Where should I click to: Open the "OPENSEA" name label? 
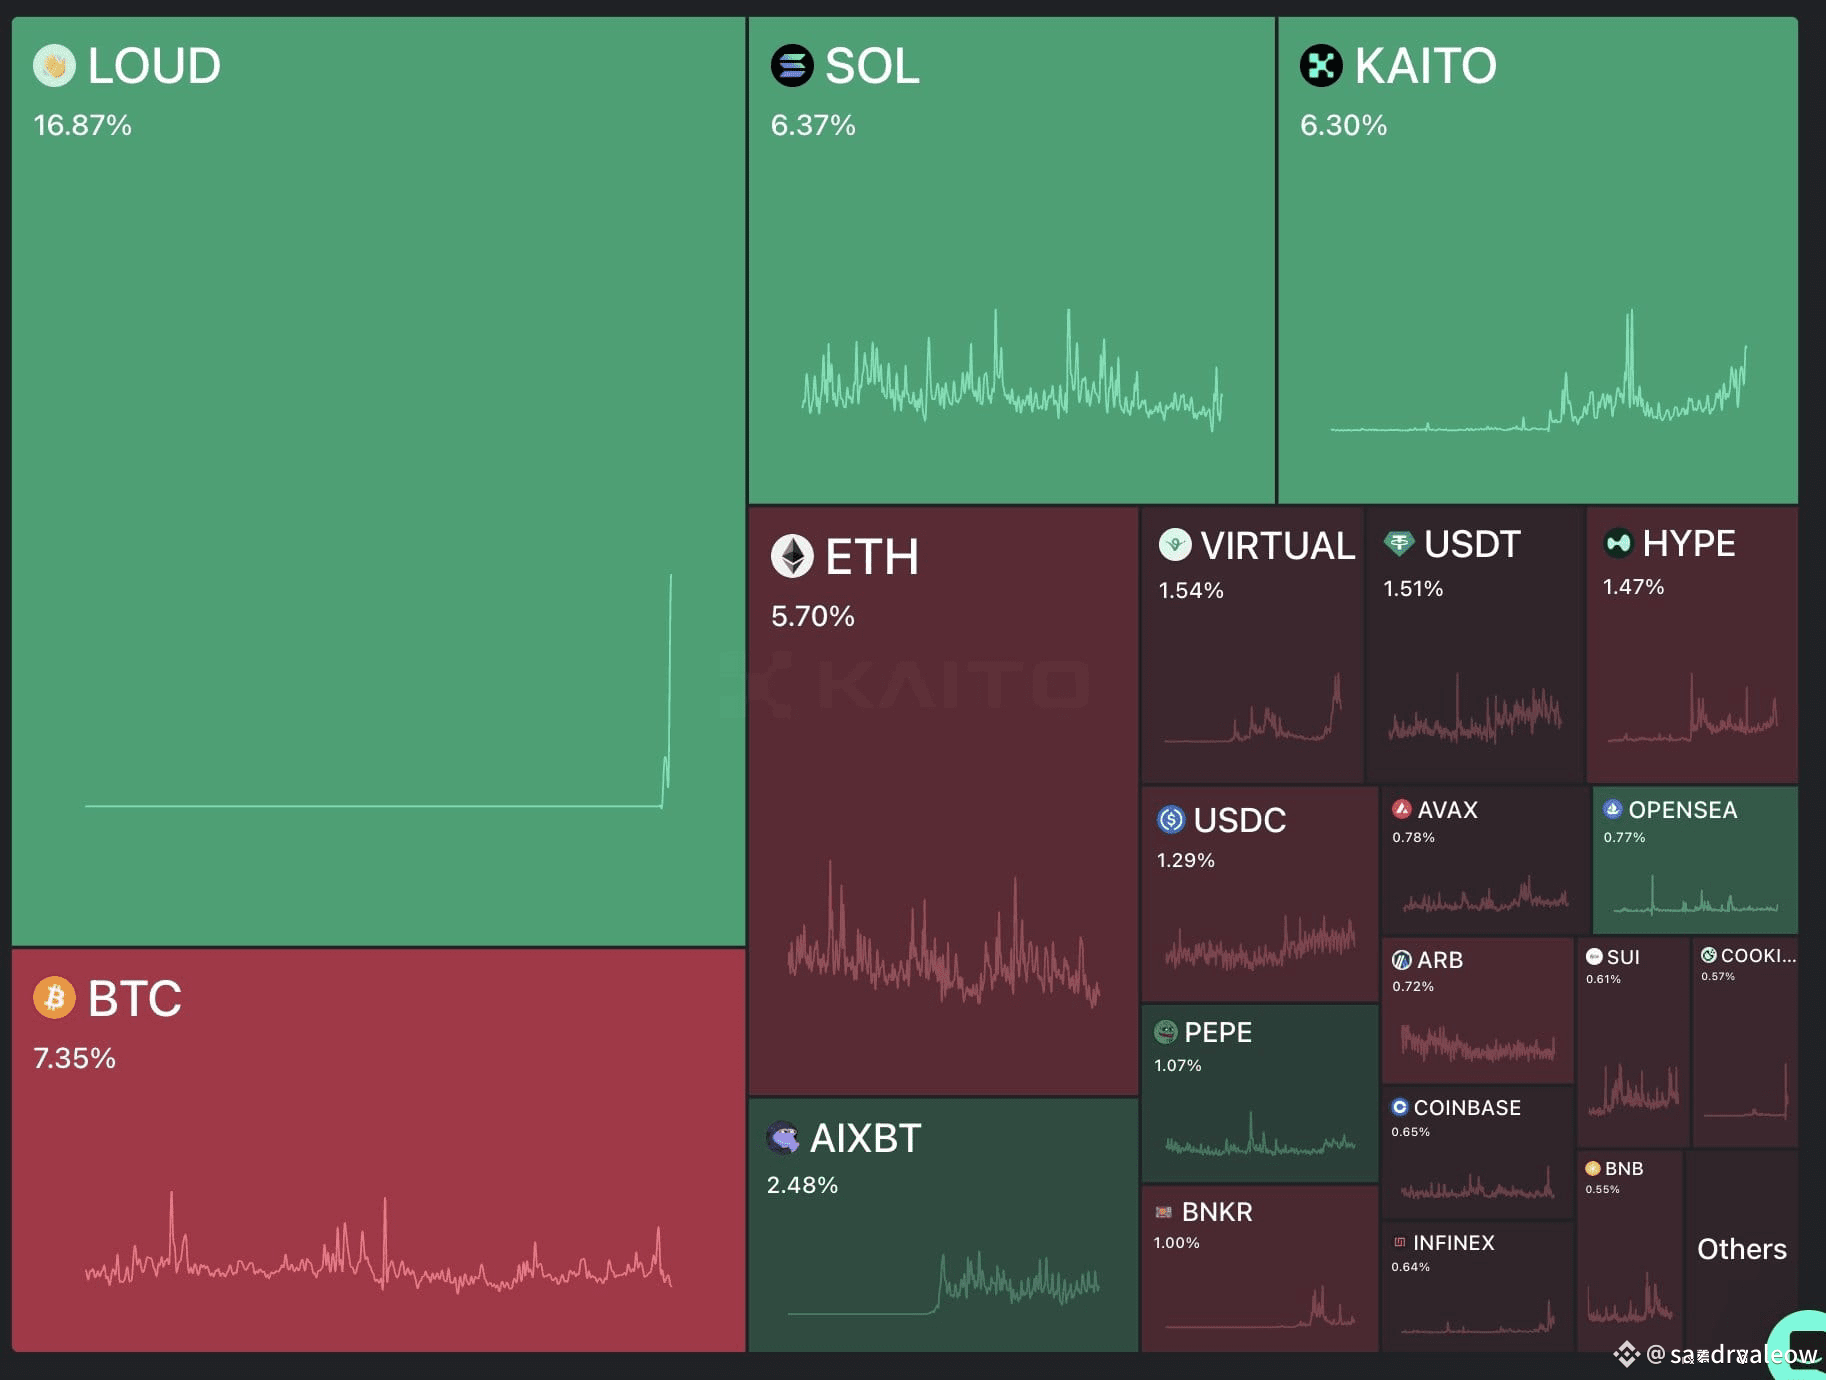pyautogui.click(x=1683, y=809)
